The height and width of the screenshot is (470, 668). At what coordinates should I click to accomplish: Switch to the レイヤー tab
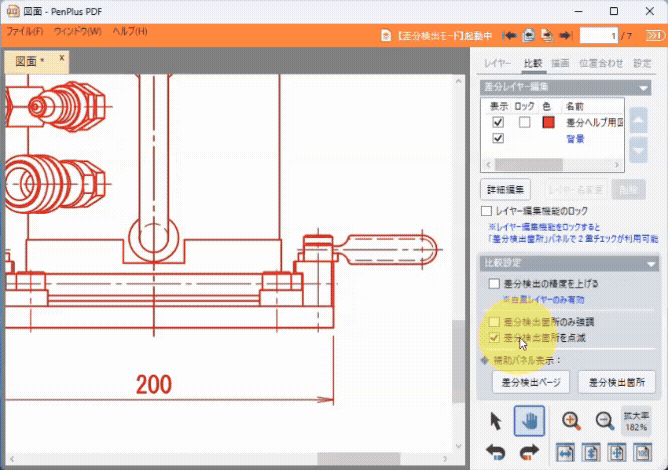tap(498, 63)
